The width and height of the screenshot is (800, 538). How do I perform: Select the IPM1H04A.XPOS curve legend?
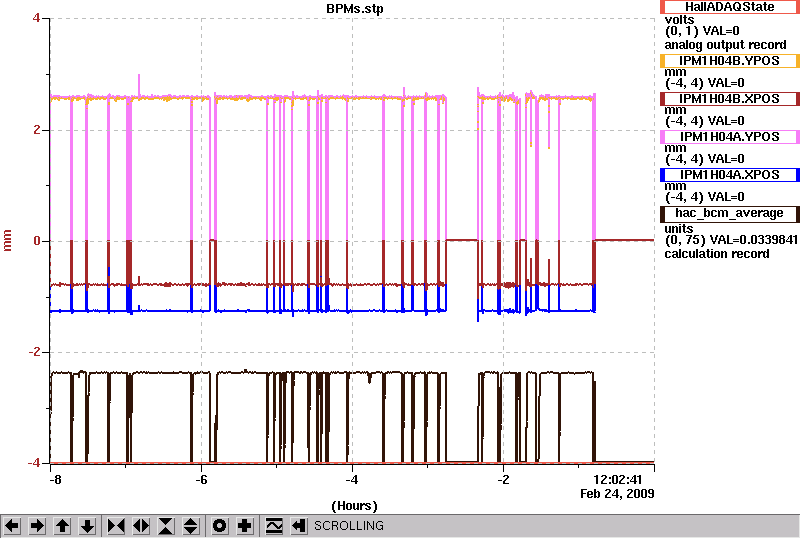[x=730, y=175]
